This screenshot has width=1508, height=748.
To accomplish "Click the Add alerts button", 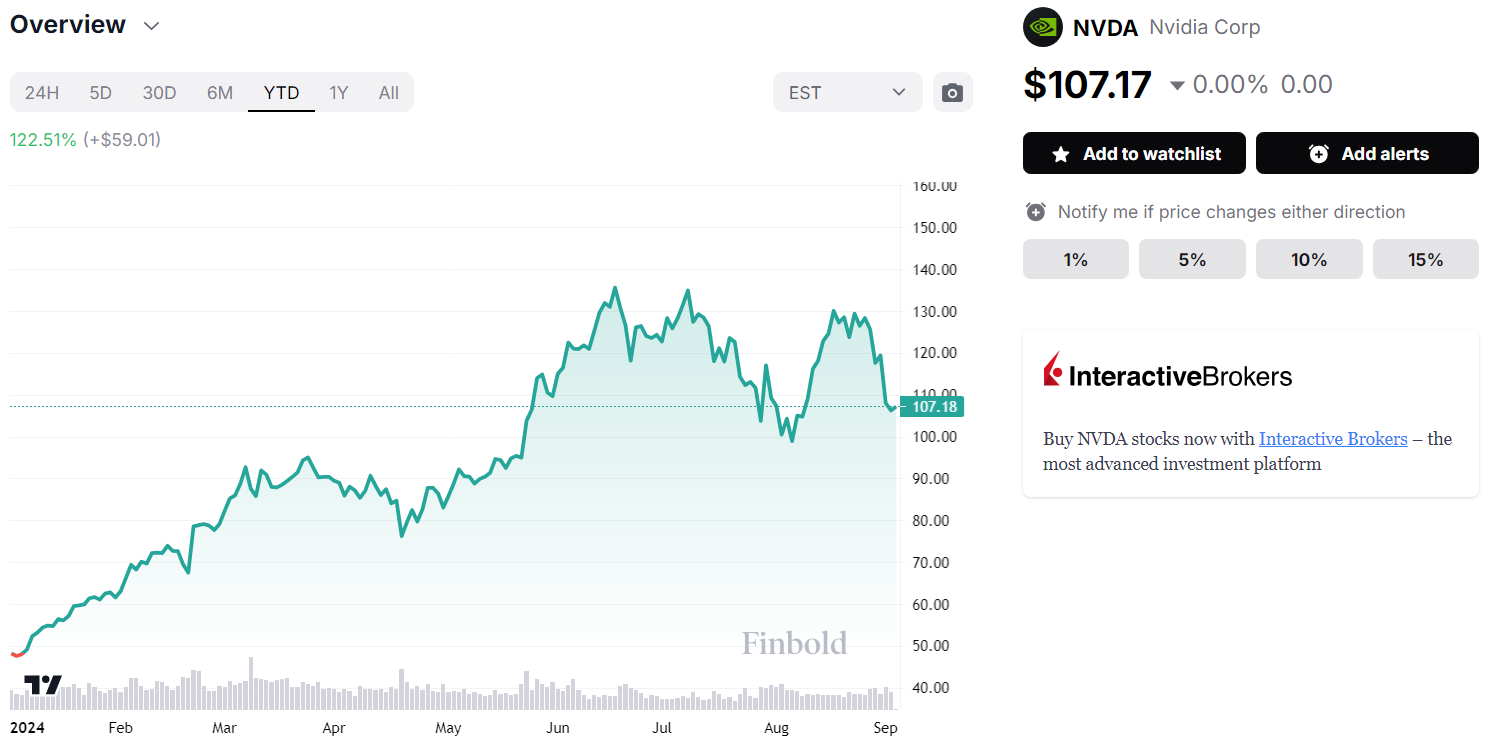I will [x=1367, y=153].
